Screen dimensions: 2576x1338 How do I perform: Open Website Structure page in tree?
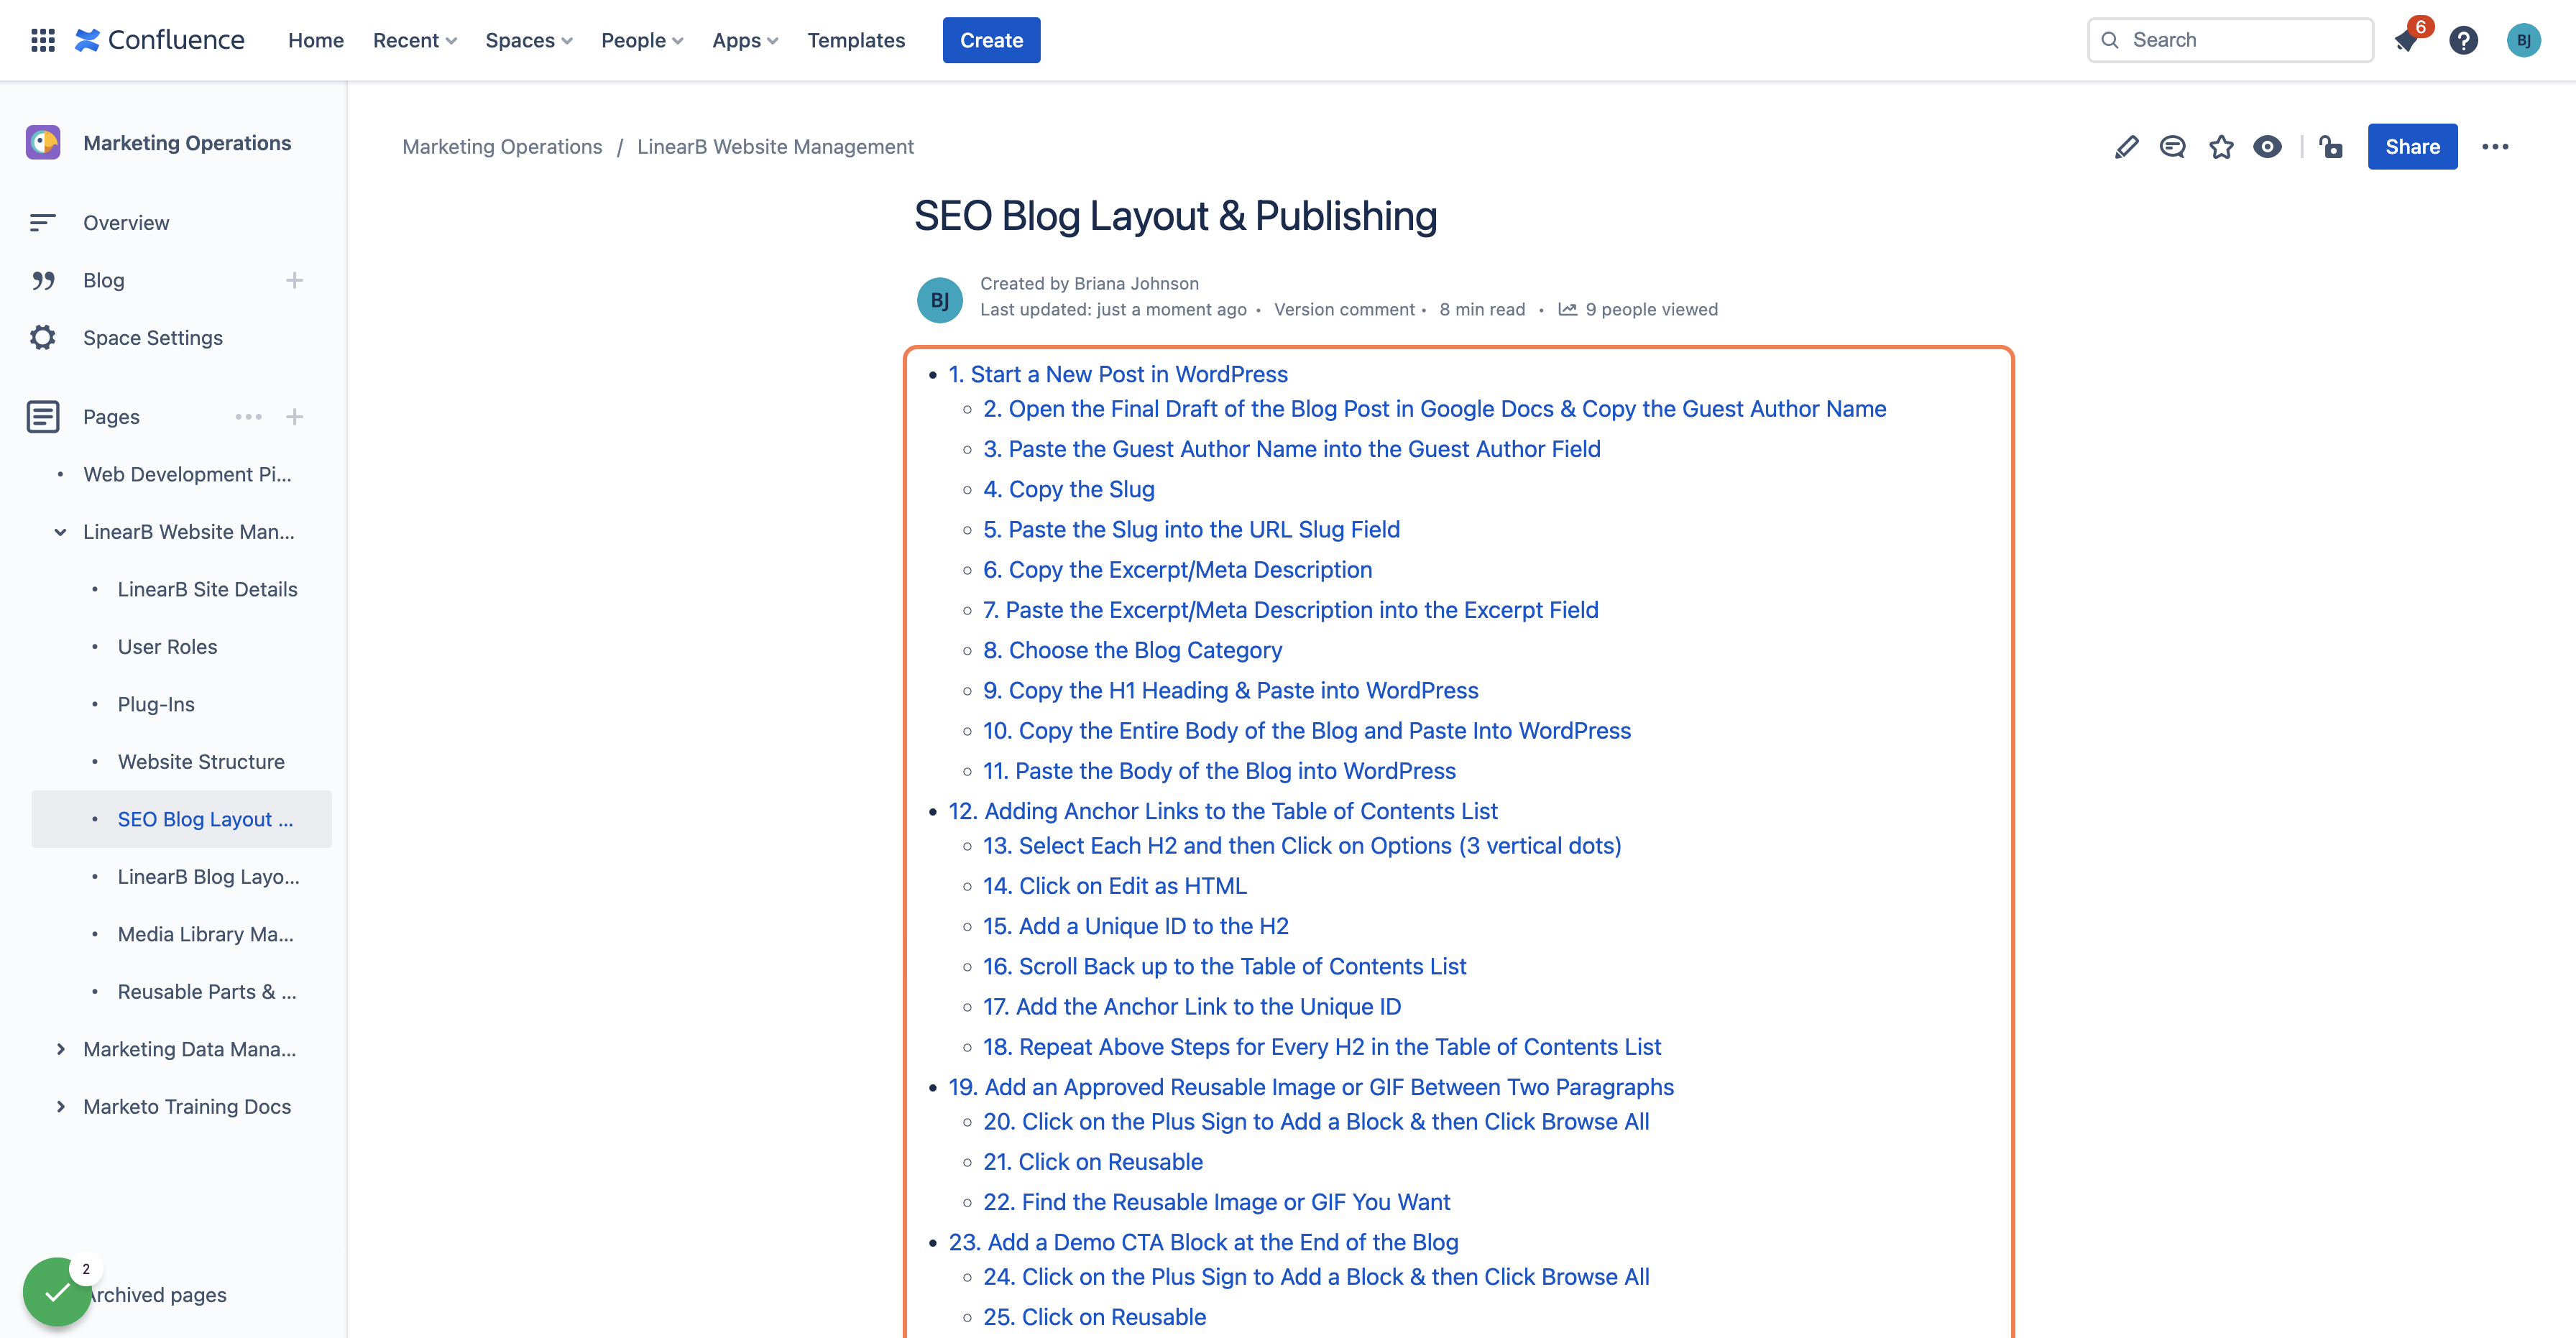click(201, 762)
